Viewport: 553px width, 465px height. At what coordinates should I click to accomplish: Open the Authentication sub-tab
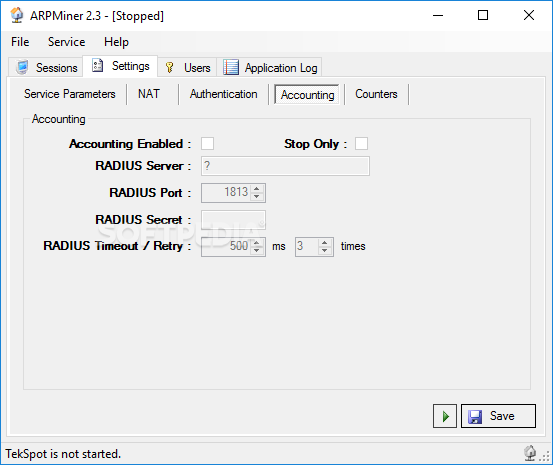(224, 94)
